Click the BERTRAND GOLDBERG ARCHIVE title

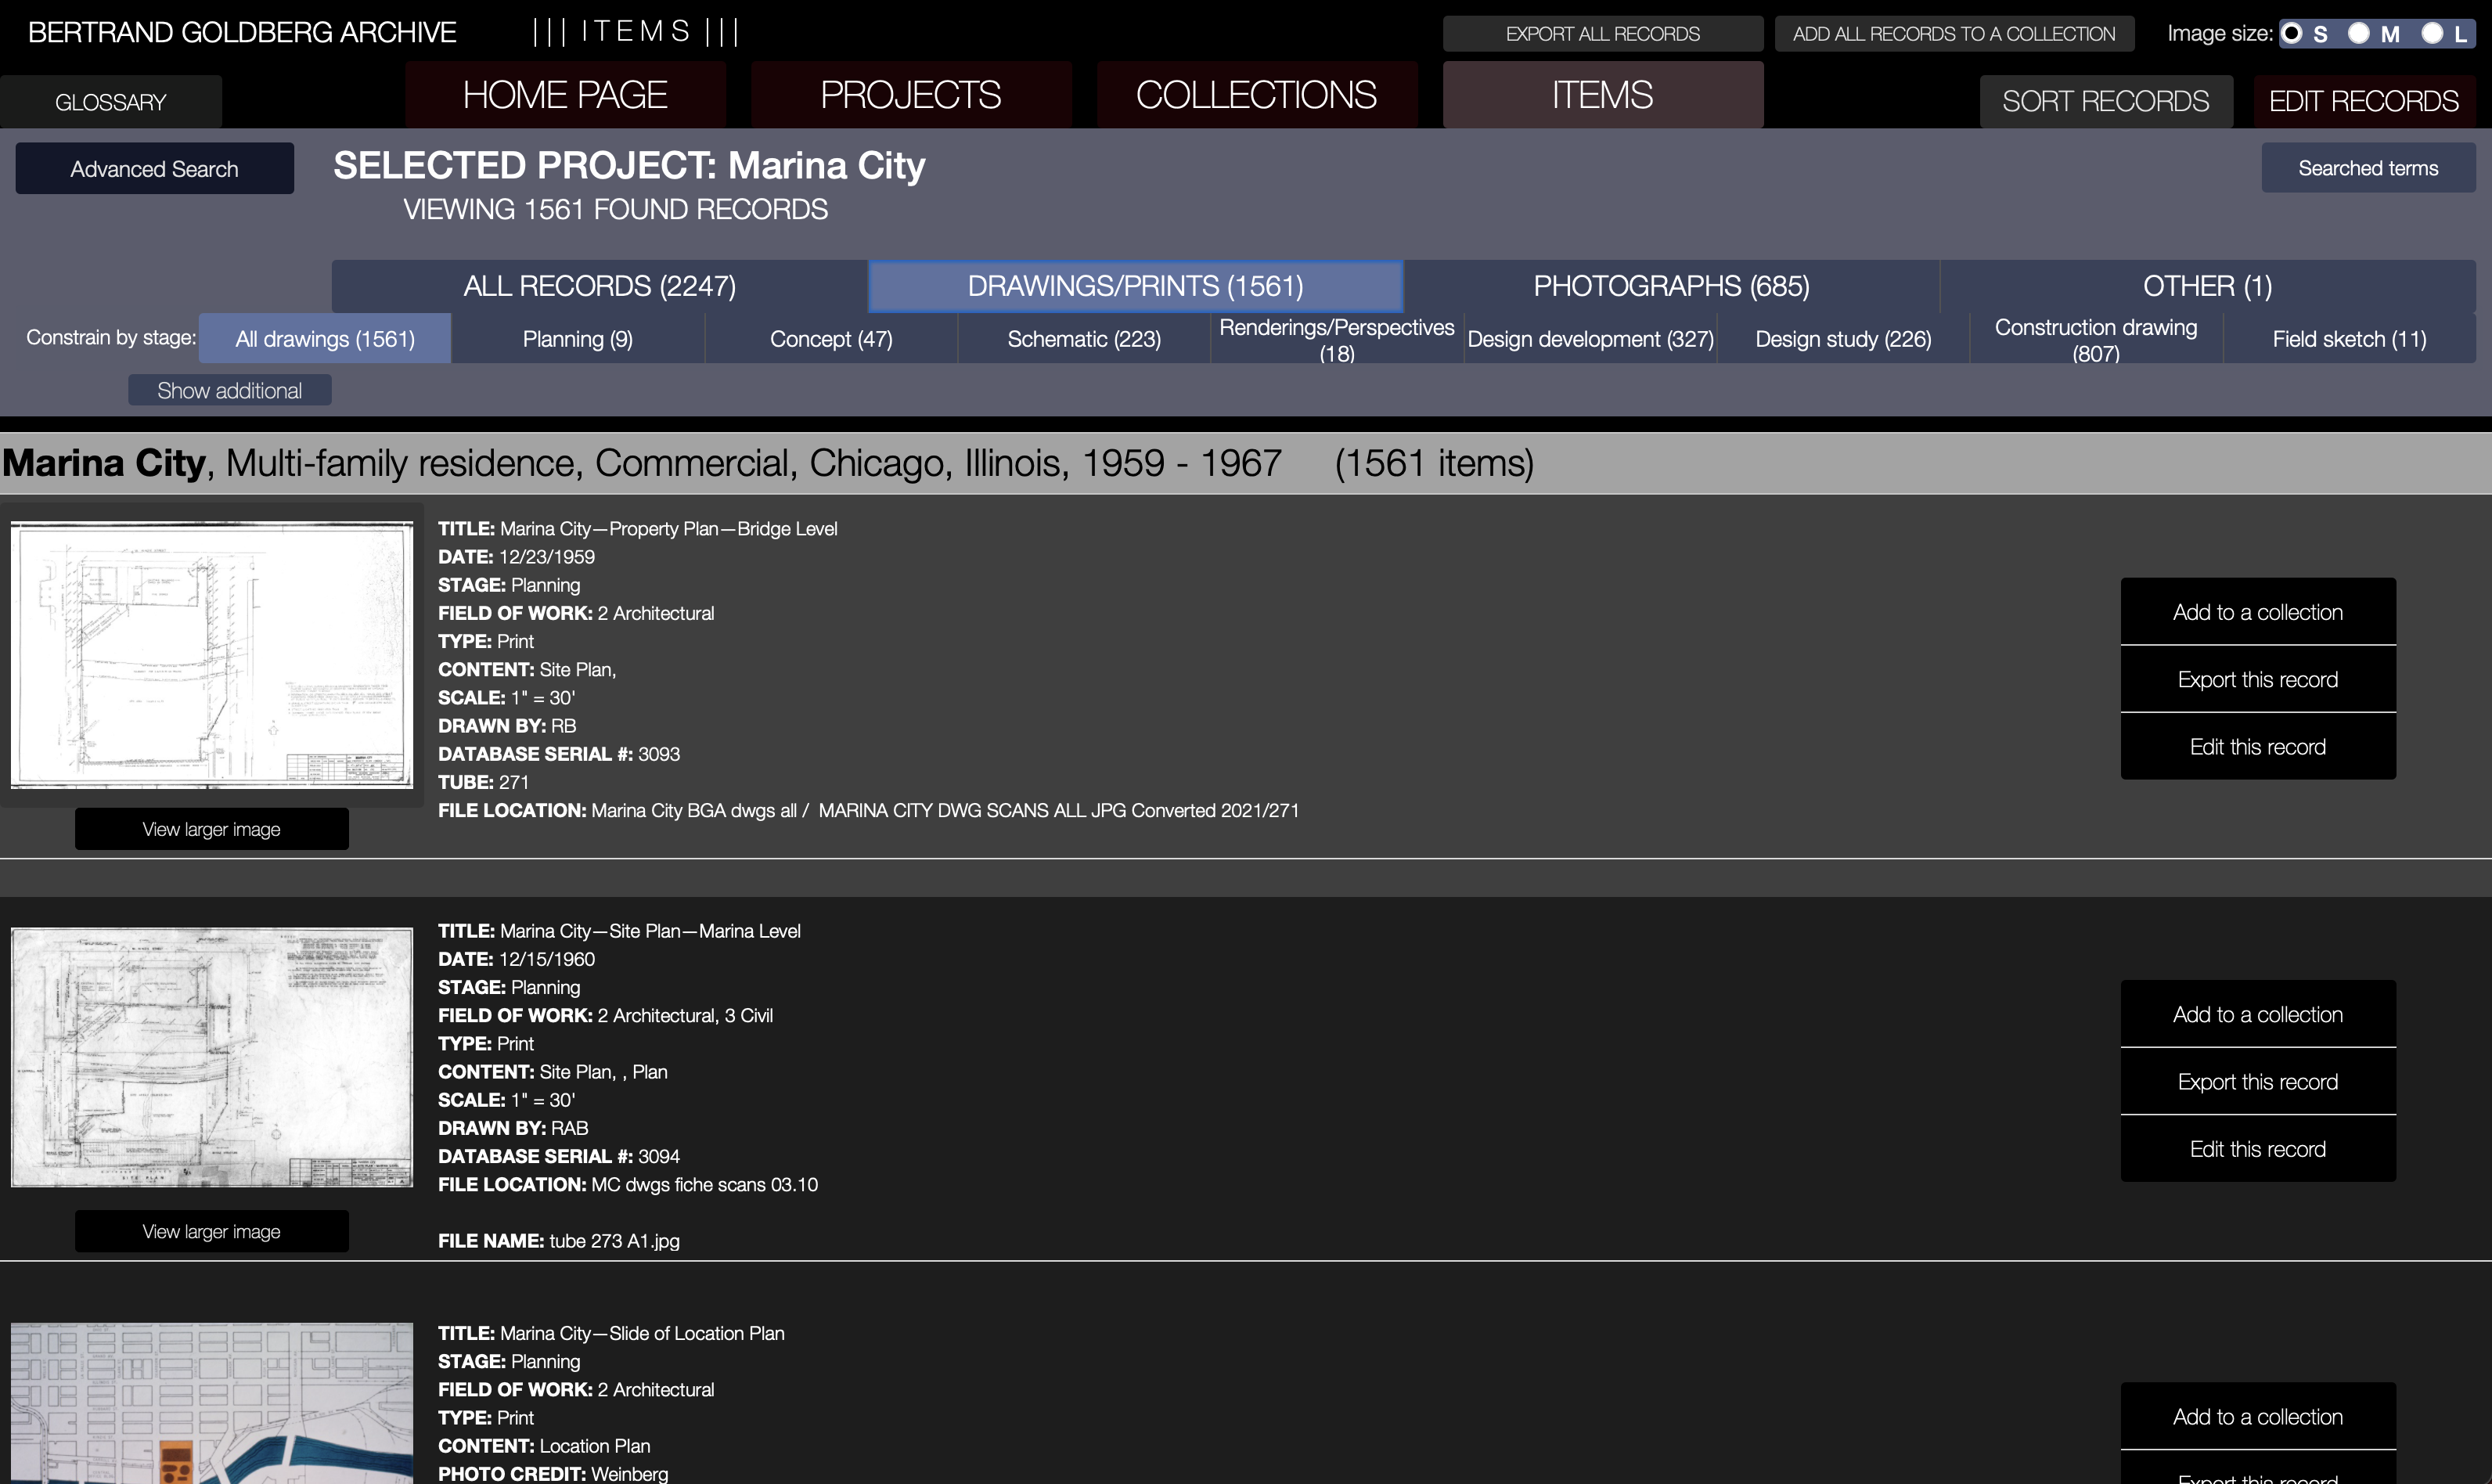pyautogui.click(x=242, y=32)
